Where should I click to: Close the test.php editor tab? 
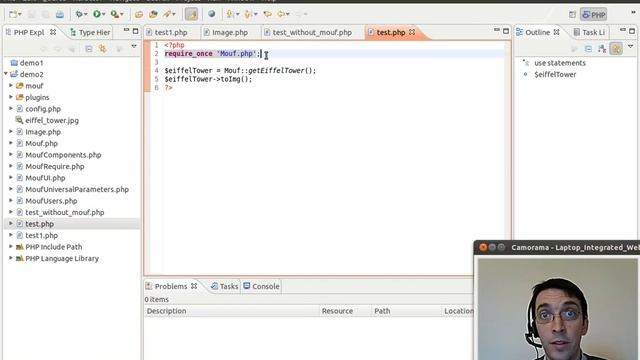(x=412, y=32)
